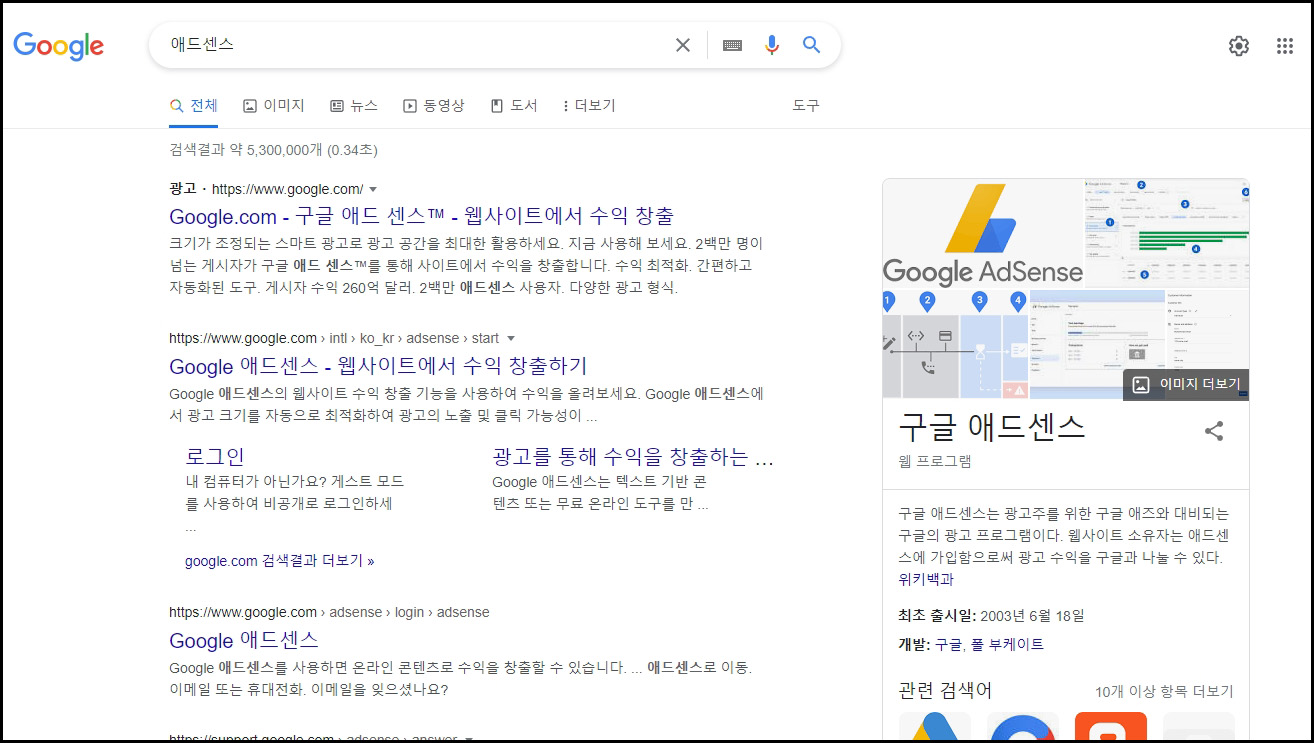Viewport: 1314px width, 743px height.
Task: Expand the ad URL dropdown arrow
Action: 373,189
